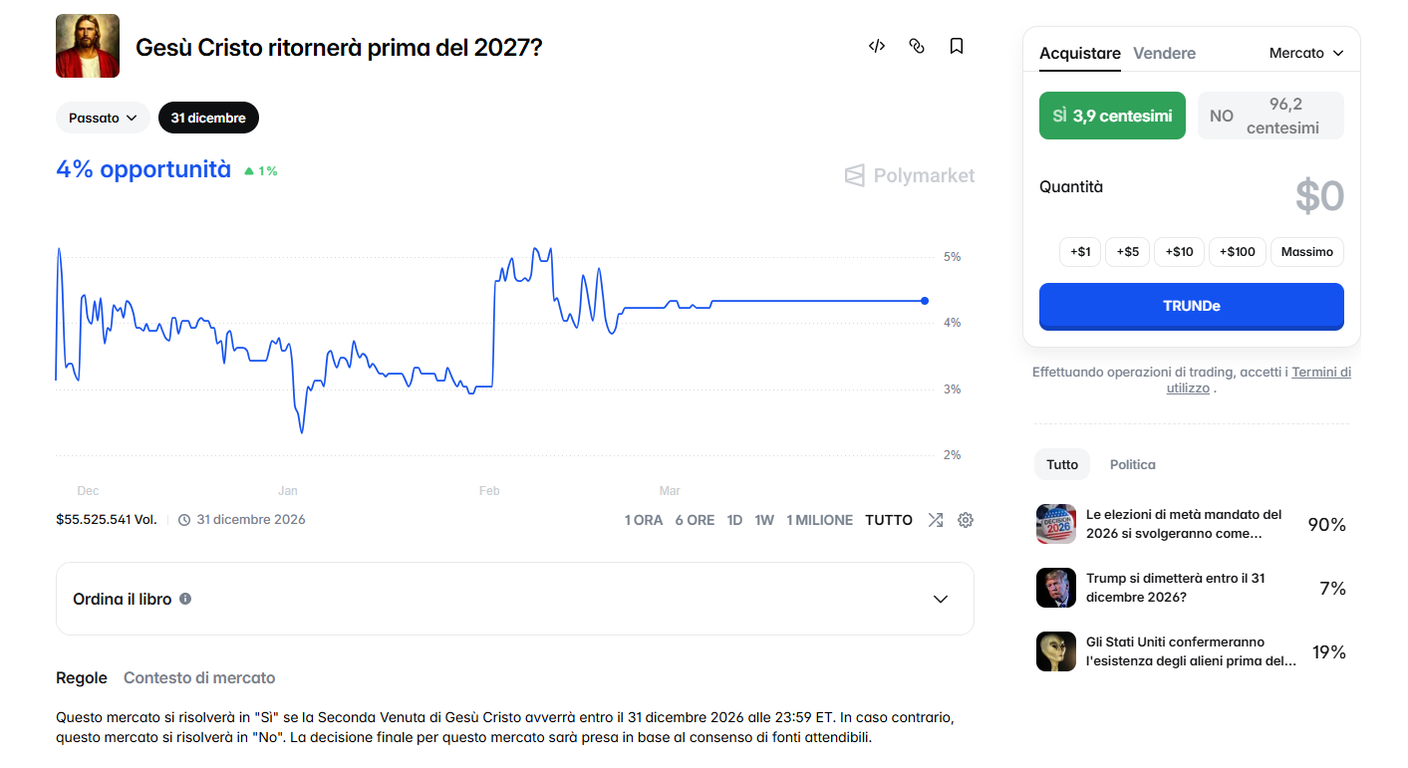1408x768 pixels.
Task: Open the Termini di utilizzo link
Action: tap(1320, 372)
